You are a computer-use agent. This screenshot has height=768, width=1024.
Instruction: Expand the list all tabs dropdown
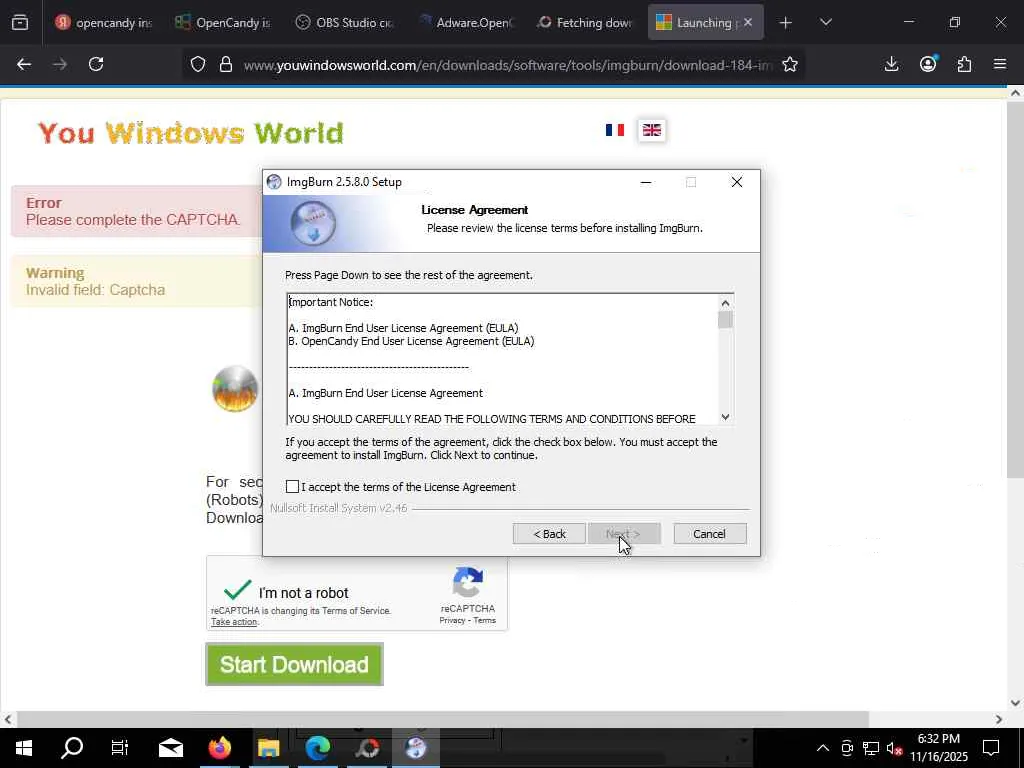825,23
